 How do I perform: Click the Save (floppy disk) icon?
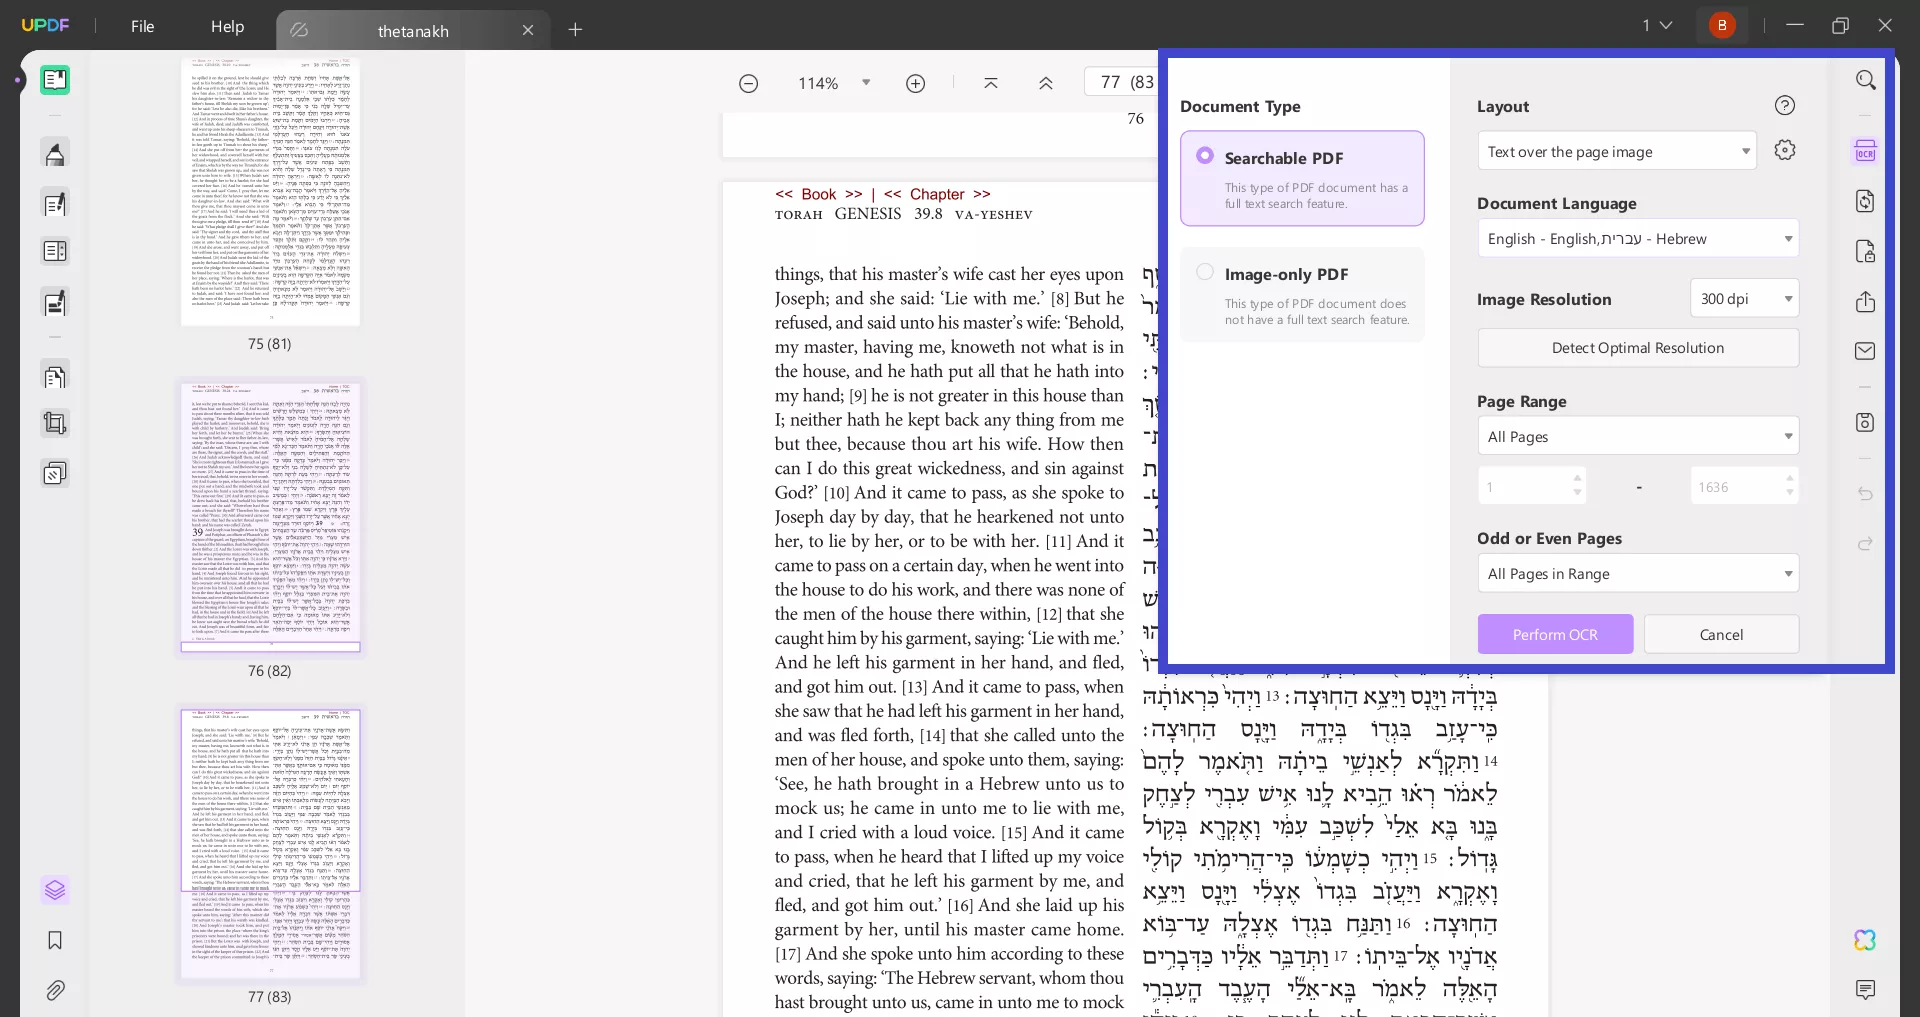pyautogui.click(x=1866, y=422)
